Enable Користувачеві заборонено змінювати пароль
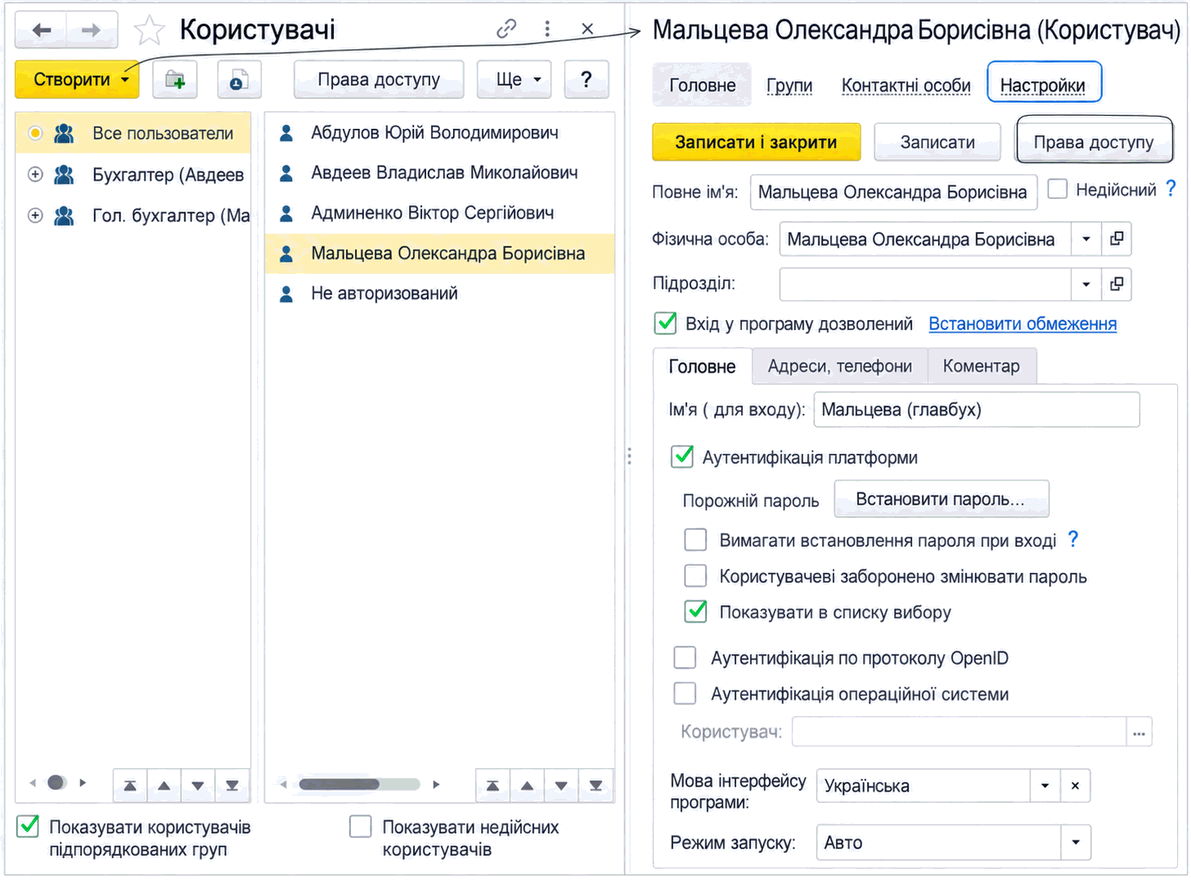Screen dimensions: 1191x880 (x=695, y=576)
